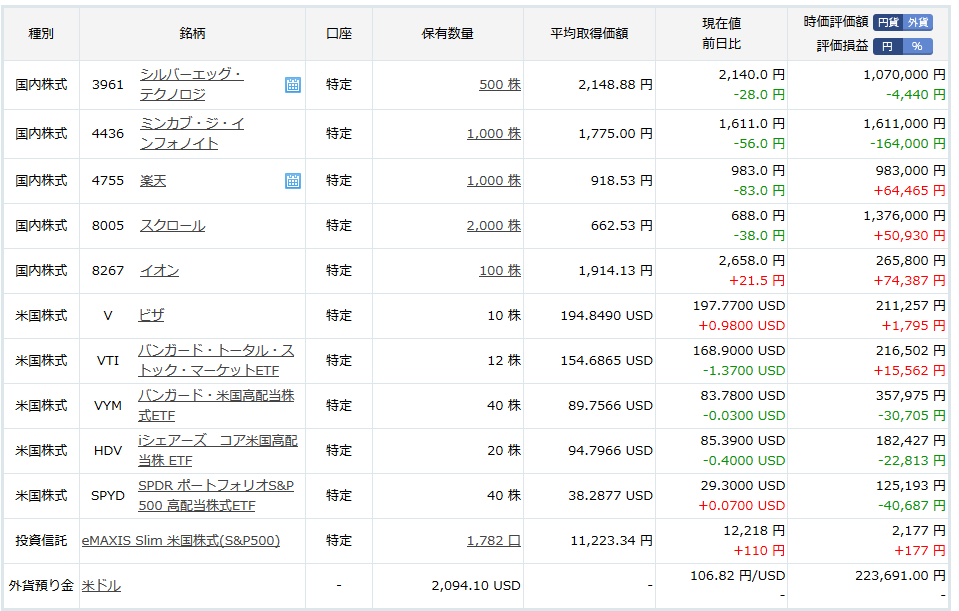Click the 投資信託 type cell
Image resolution: width=959 pixels, height=611 pixels.
pyautogui.click(x=41, y=541)
